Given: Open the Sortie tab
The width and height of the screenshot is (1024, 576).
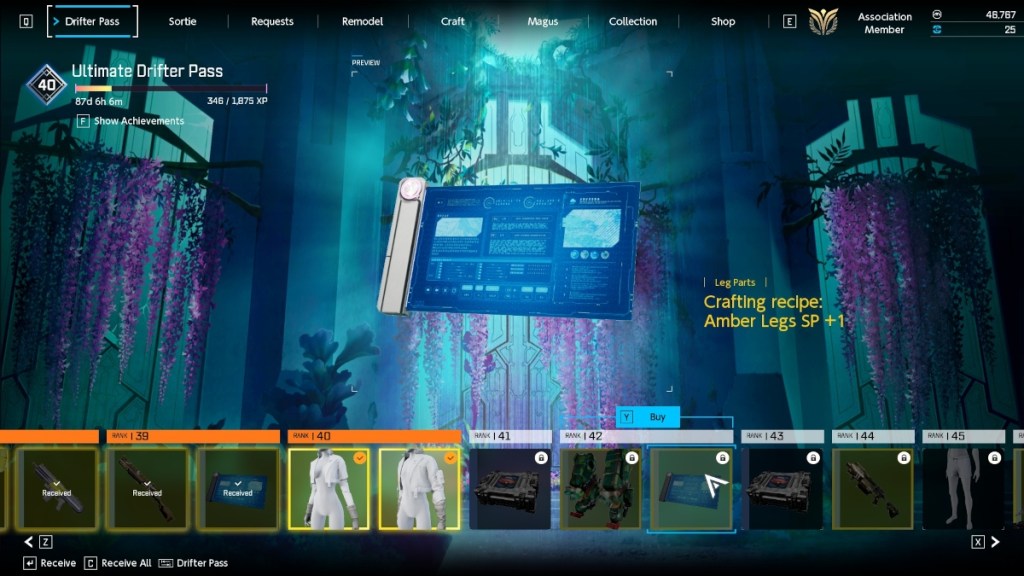Looking at the screenshot, I should [182, 21].
